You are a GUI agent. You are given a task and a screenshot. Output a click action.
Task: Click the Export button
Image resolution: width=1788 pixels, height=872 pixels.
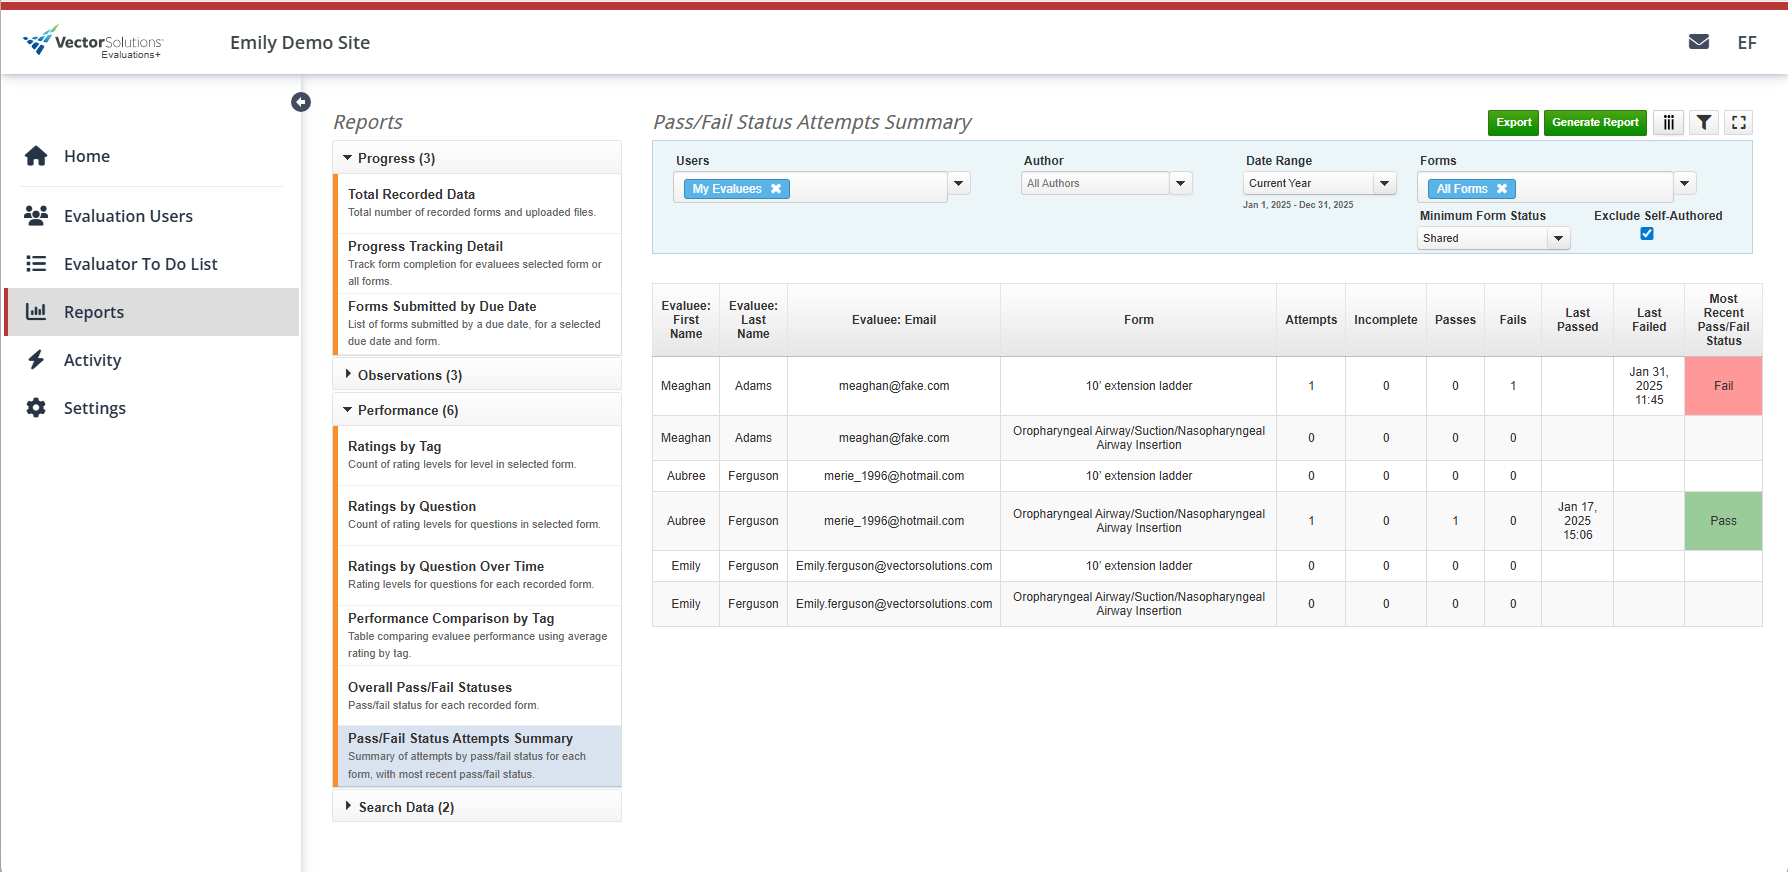click(x=1514, y=122)
